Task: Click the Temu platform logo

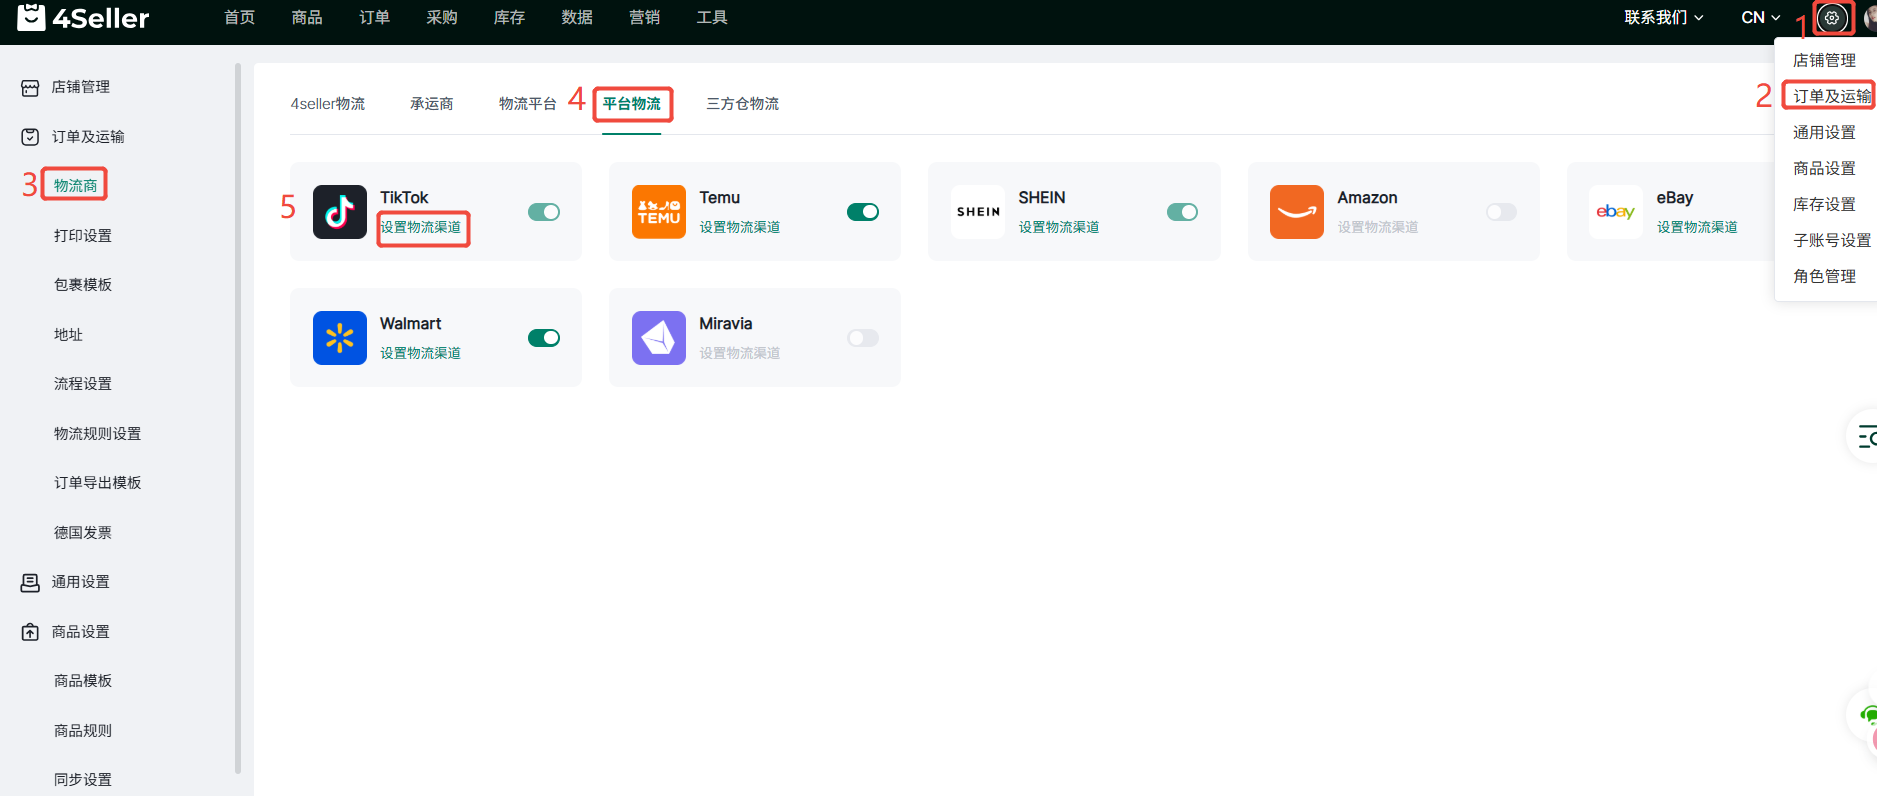Action: pos(659,212)
